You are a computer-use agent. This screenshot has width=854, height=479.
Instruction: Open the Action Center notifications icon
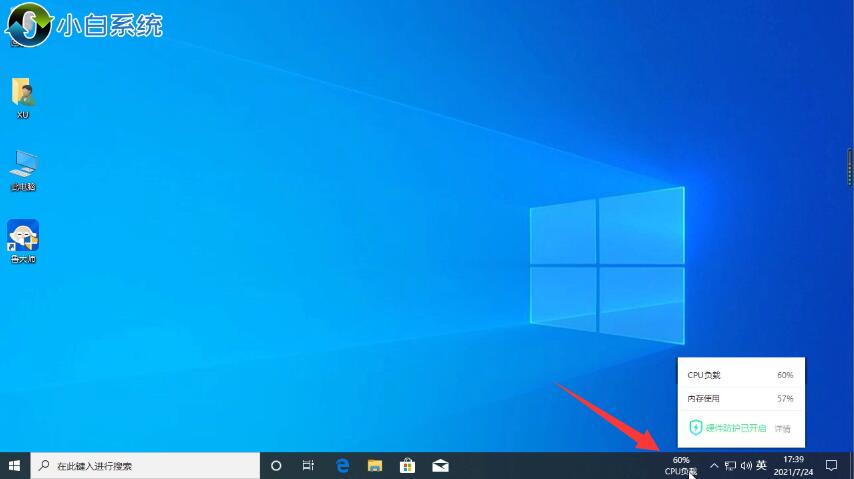coord(831,466)
